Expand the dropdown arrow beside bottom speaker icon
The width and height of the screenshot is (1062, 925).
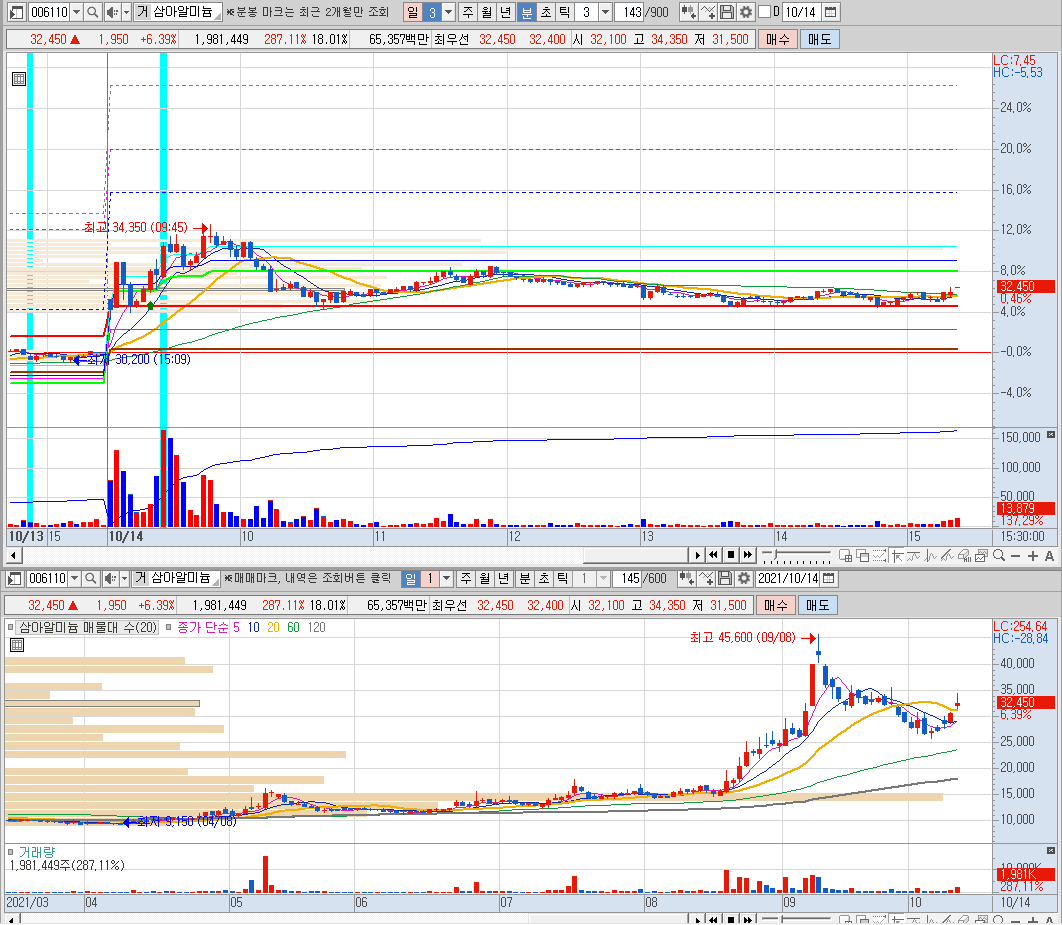pos(125,579)
